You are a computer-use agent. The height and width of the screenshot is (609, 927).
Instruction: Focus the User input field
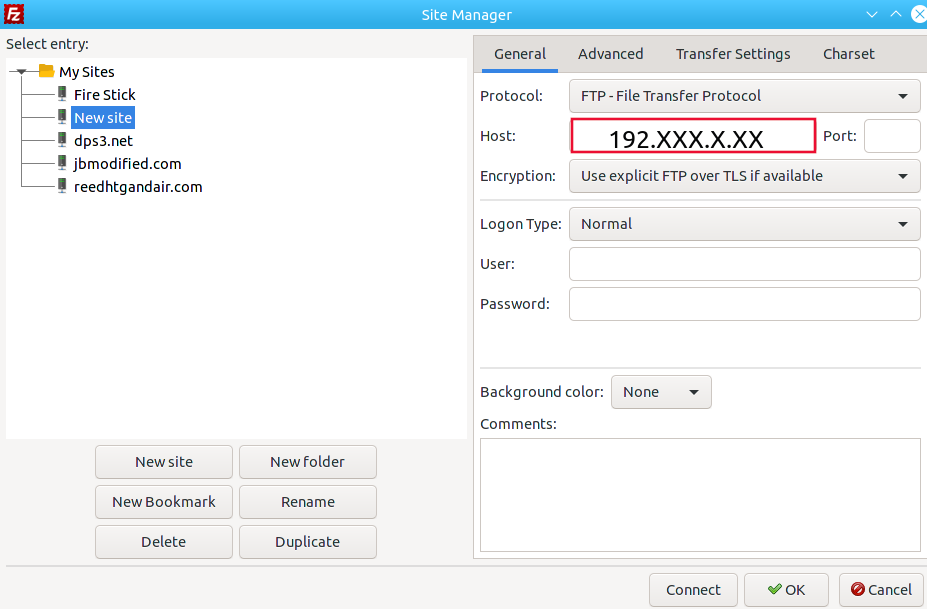tap(744, 264)
